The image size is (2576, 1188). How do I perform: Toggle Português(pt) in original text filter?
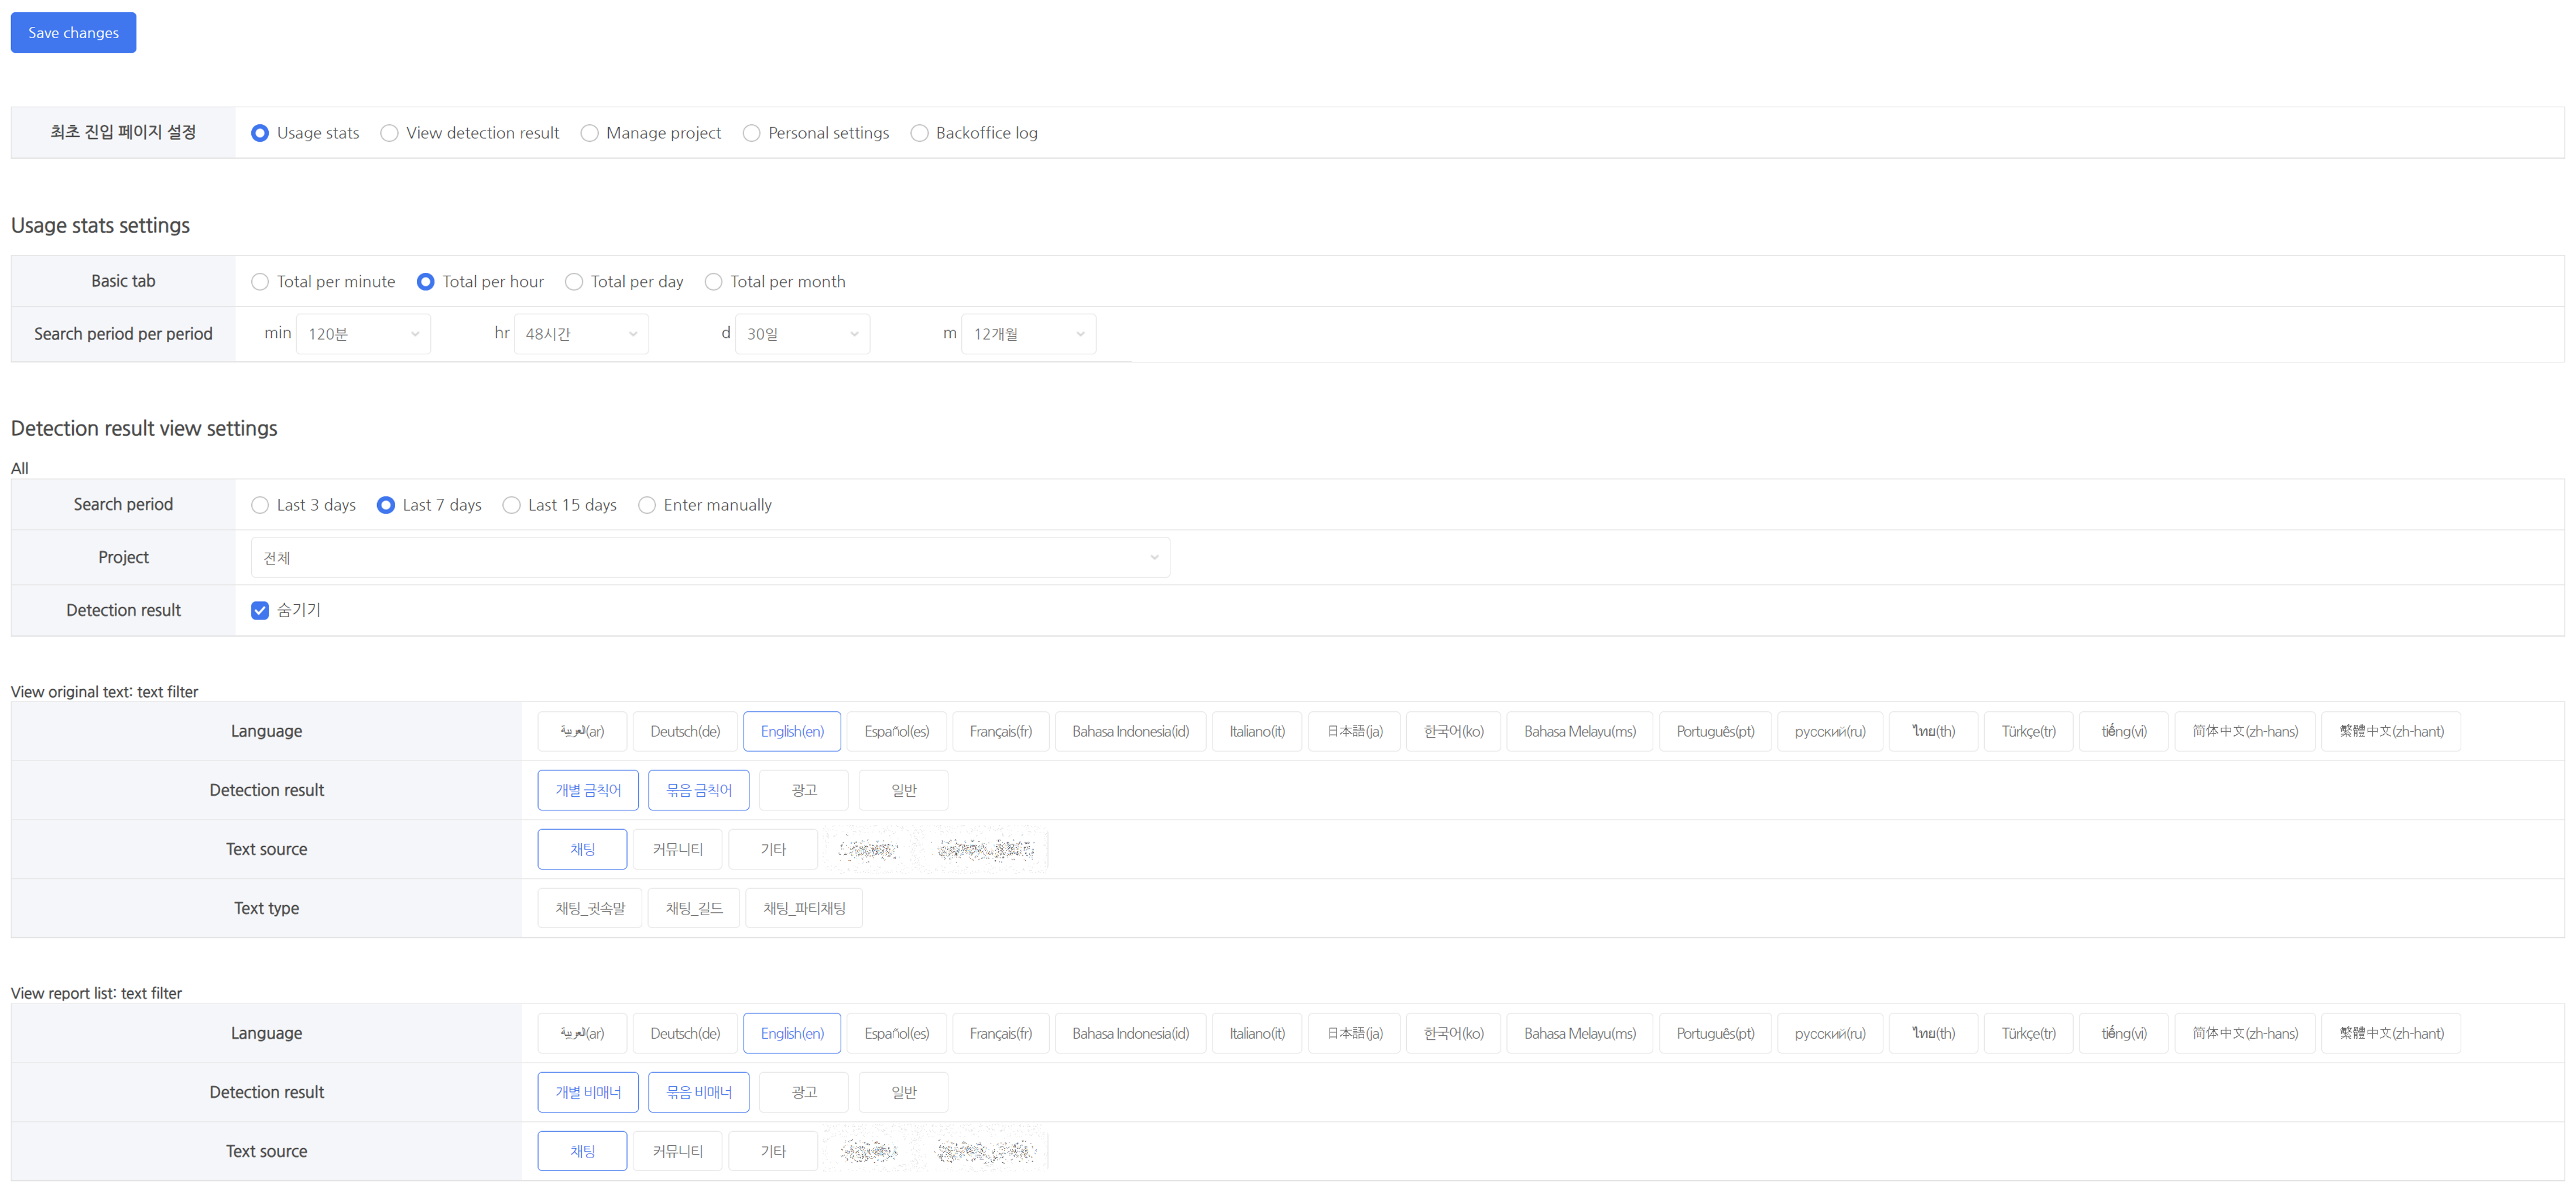pyautogui.click(x=1715, y=731)
